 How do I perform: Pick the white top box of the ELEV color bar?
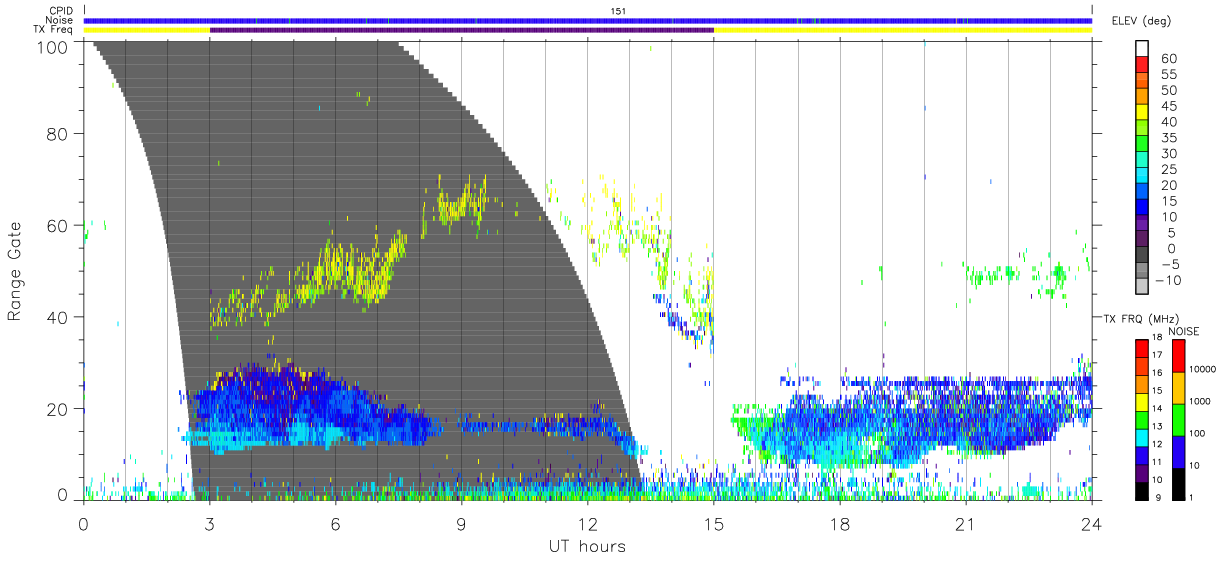coord(1144,49)
